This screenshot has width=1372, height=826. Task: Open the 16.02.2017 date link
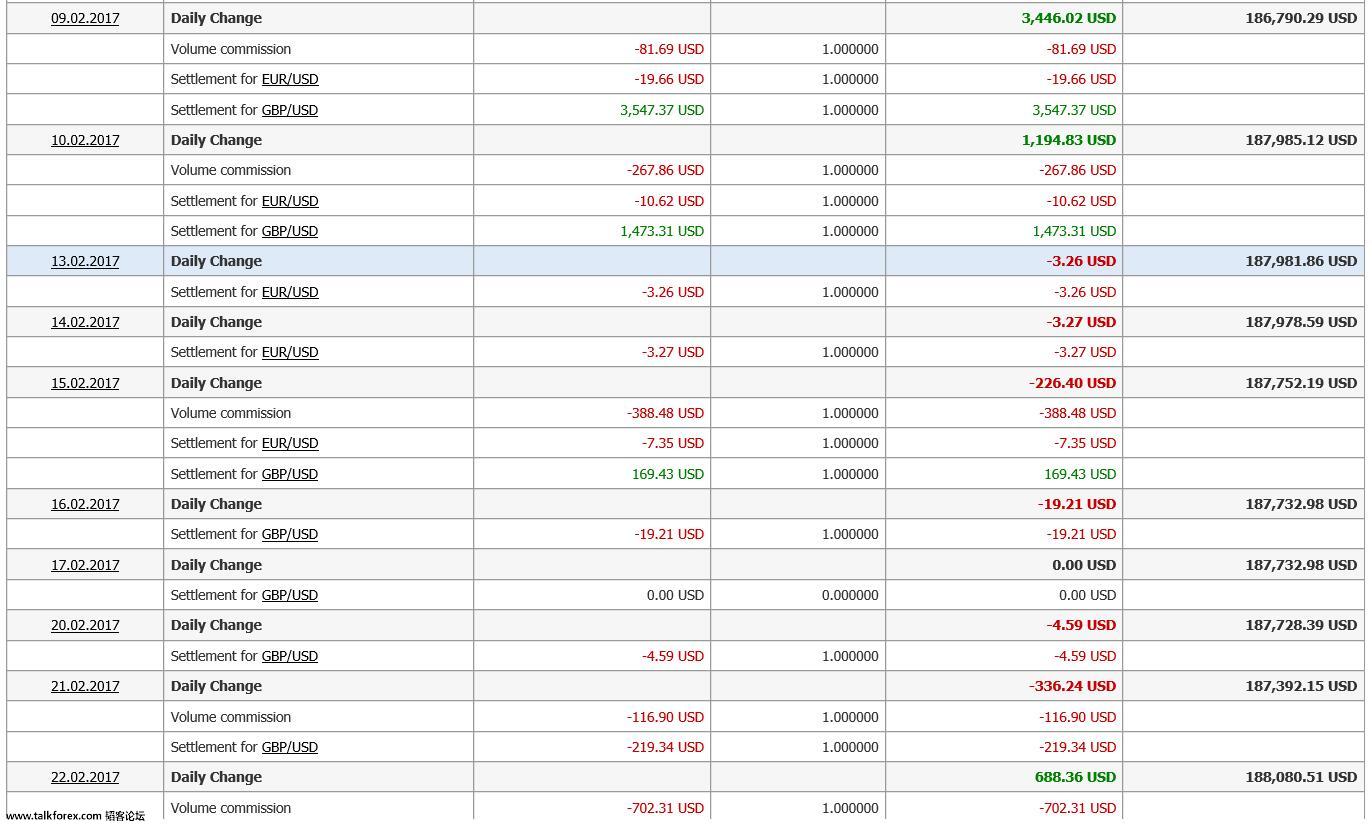click(85, 504)
